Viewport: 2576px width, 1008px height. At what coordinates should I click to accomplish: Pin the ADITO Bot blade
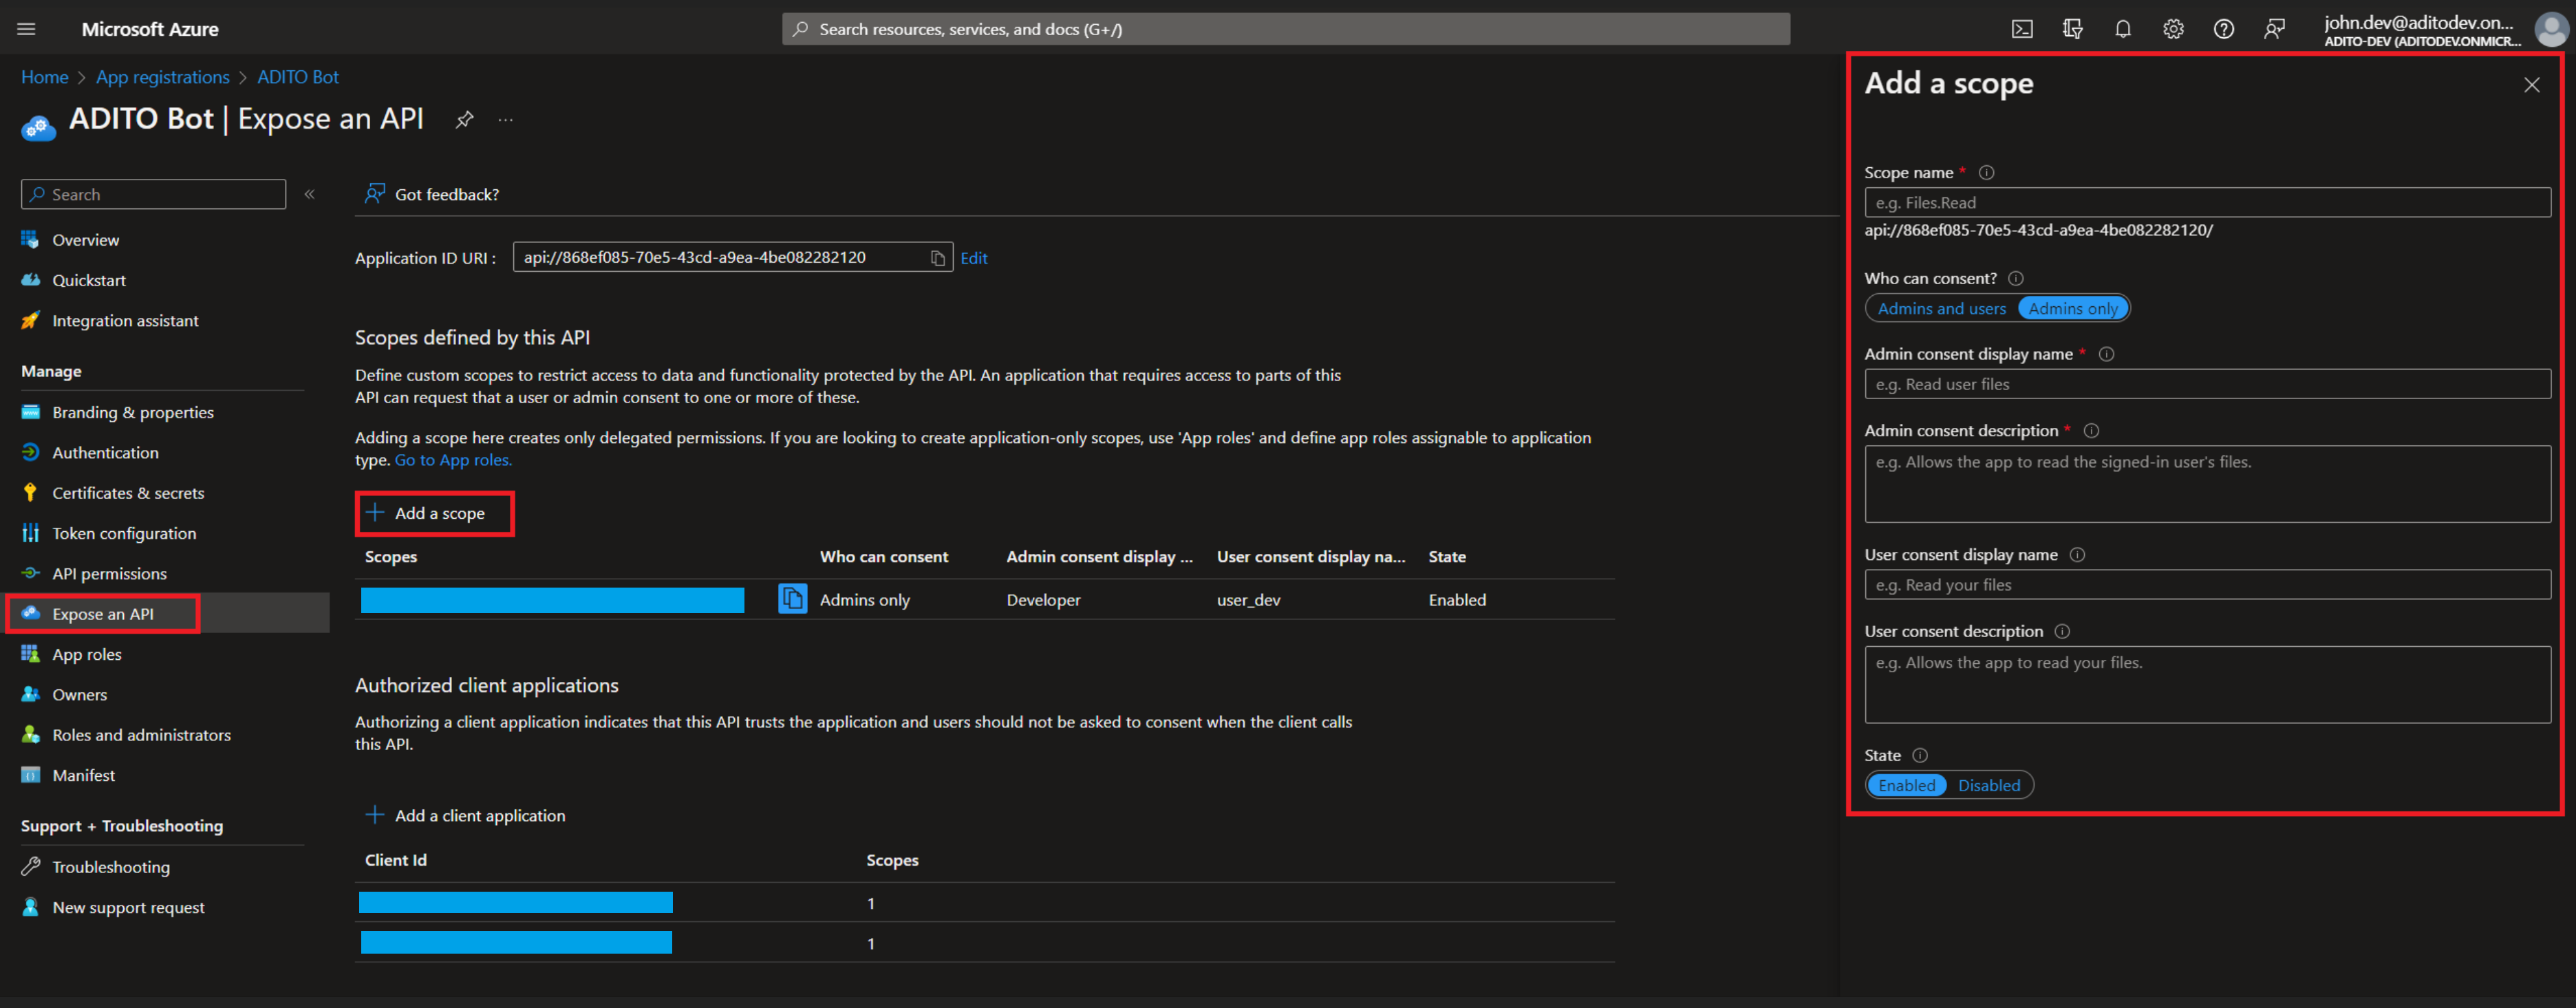pyautogui.click(x=464, y=120)
